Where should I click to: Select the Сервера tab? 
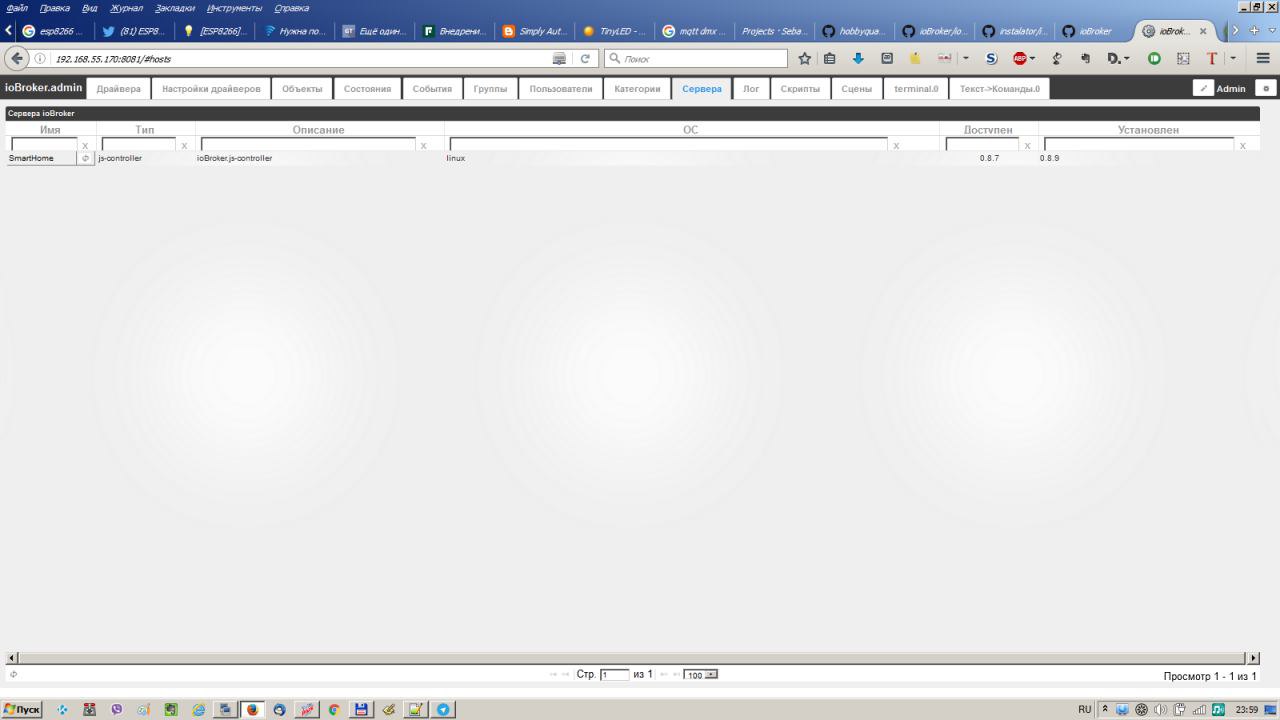pyautogui.click(x=702, y=89)
